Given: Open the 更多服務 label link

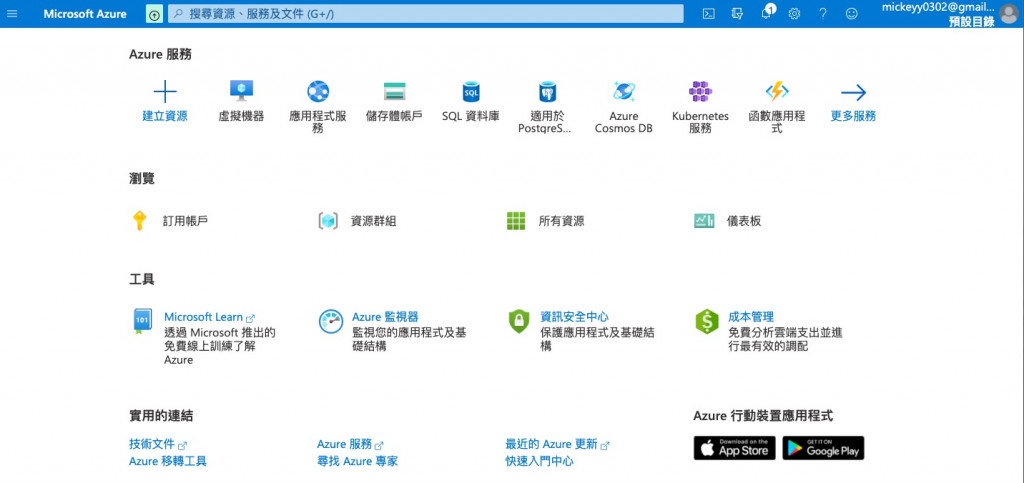Looking at the screenshot, I should click(x=853, y=116).
